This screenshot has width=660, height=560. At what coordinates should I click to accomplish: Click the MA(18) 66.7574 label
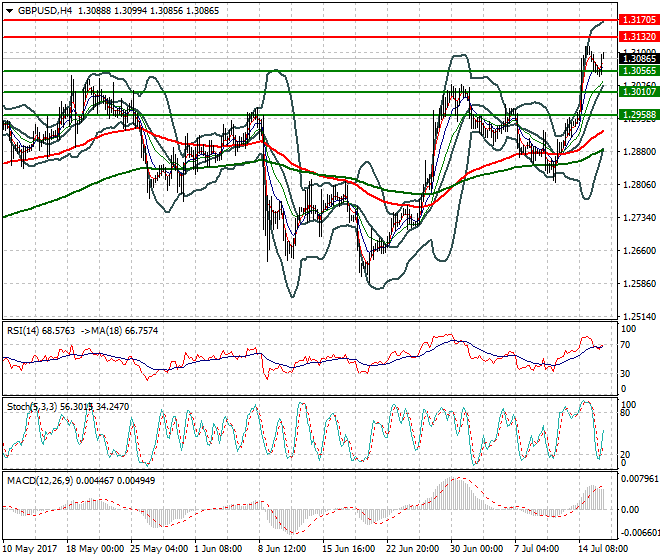tap(123, 331)
